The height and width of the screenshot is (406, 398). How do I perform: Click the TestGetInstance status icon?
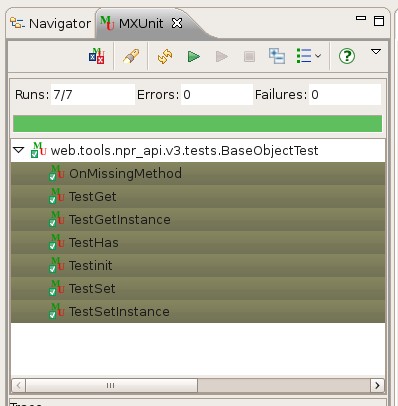click(56, 219)
